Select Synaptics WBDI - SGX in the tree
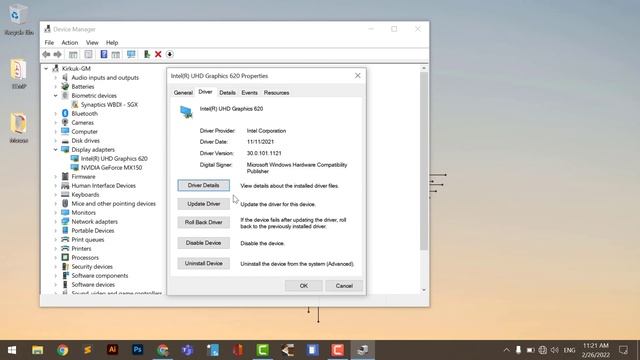The width and height of the screenshot is (640, 360). click(109, 104)
